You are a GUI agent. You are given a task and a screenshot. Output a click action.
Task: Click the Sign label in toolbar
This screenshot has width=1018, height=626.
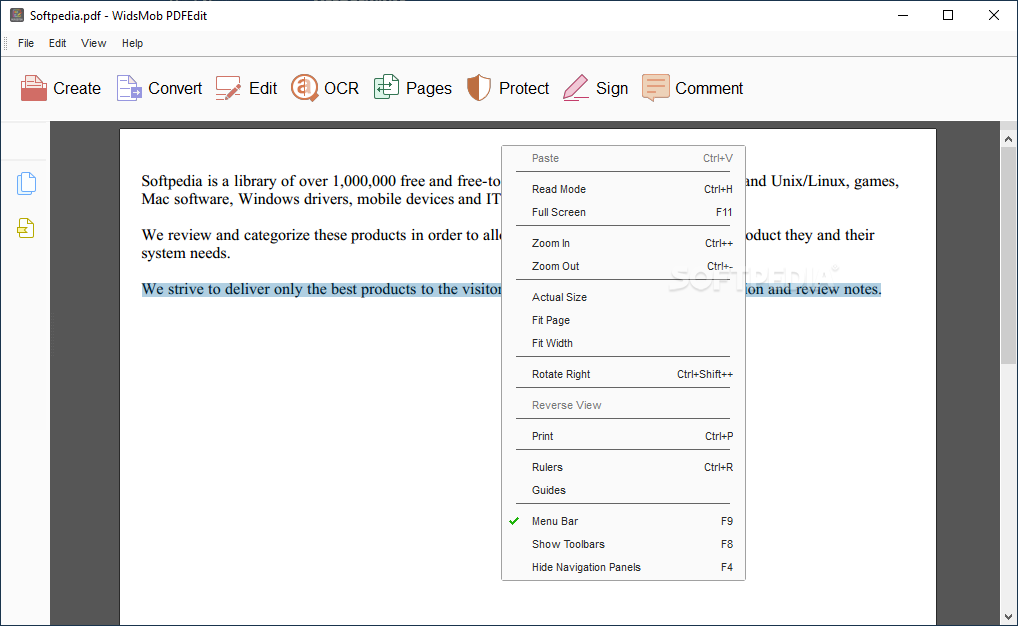612,88
